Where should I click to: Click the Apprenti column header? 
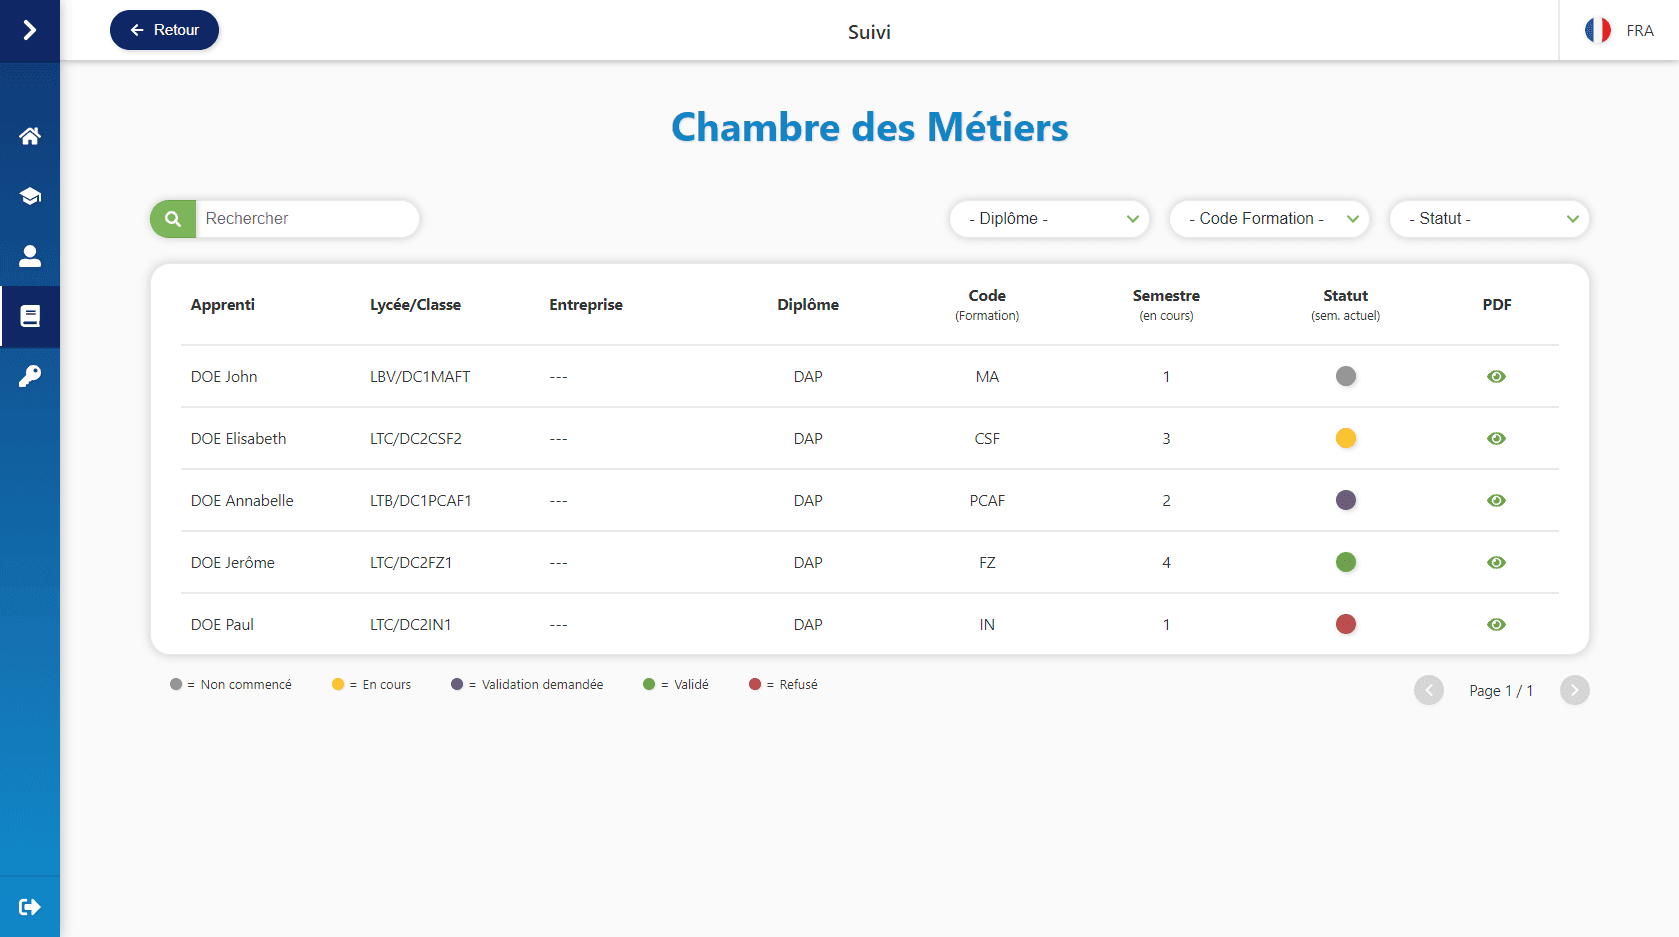[x=223, y=305]
